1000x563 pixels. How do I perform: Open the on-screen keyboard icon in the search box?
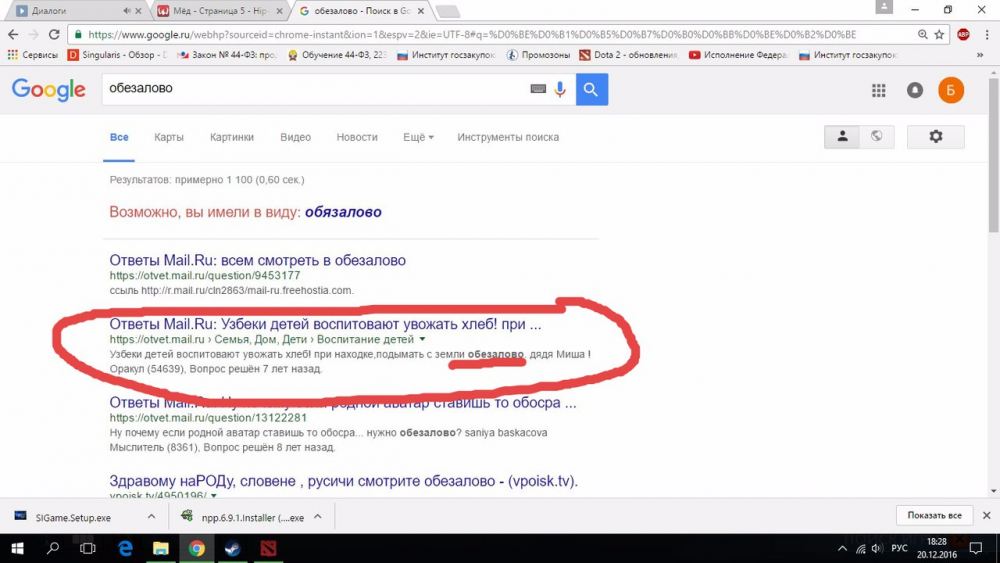click(538, 89)
